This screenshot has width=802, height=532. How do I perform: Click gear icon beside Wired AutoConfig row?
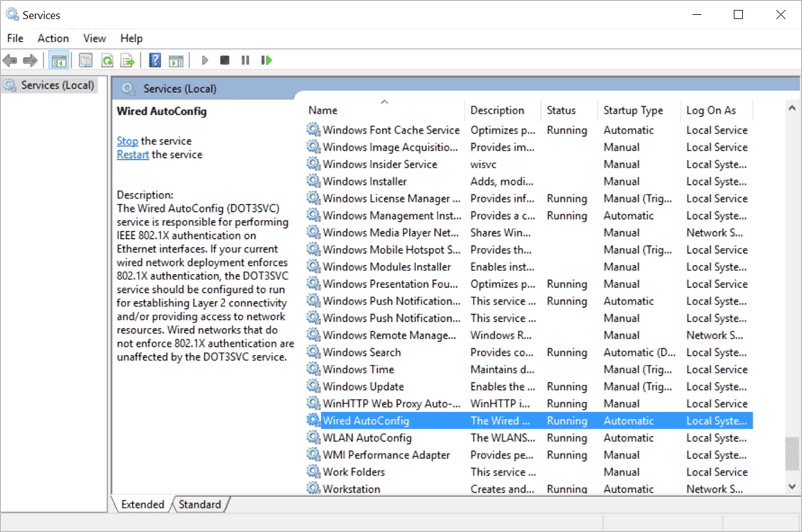[x=314, y=420]
